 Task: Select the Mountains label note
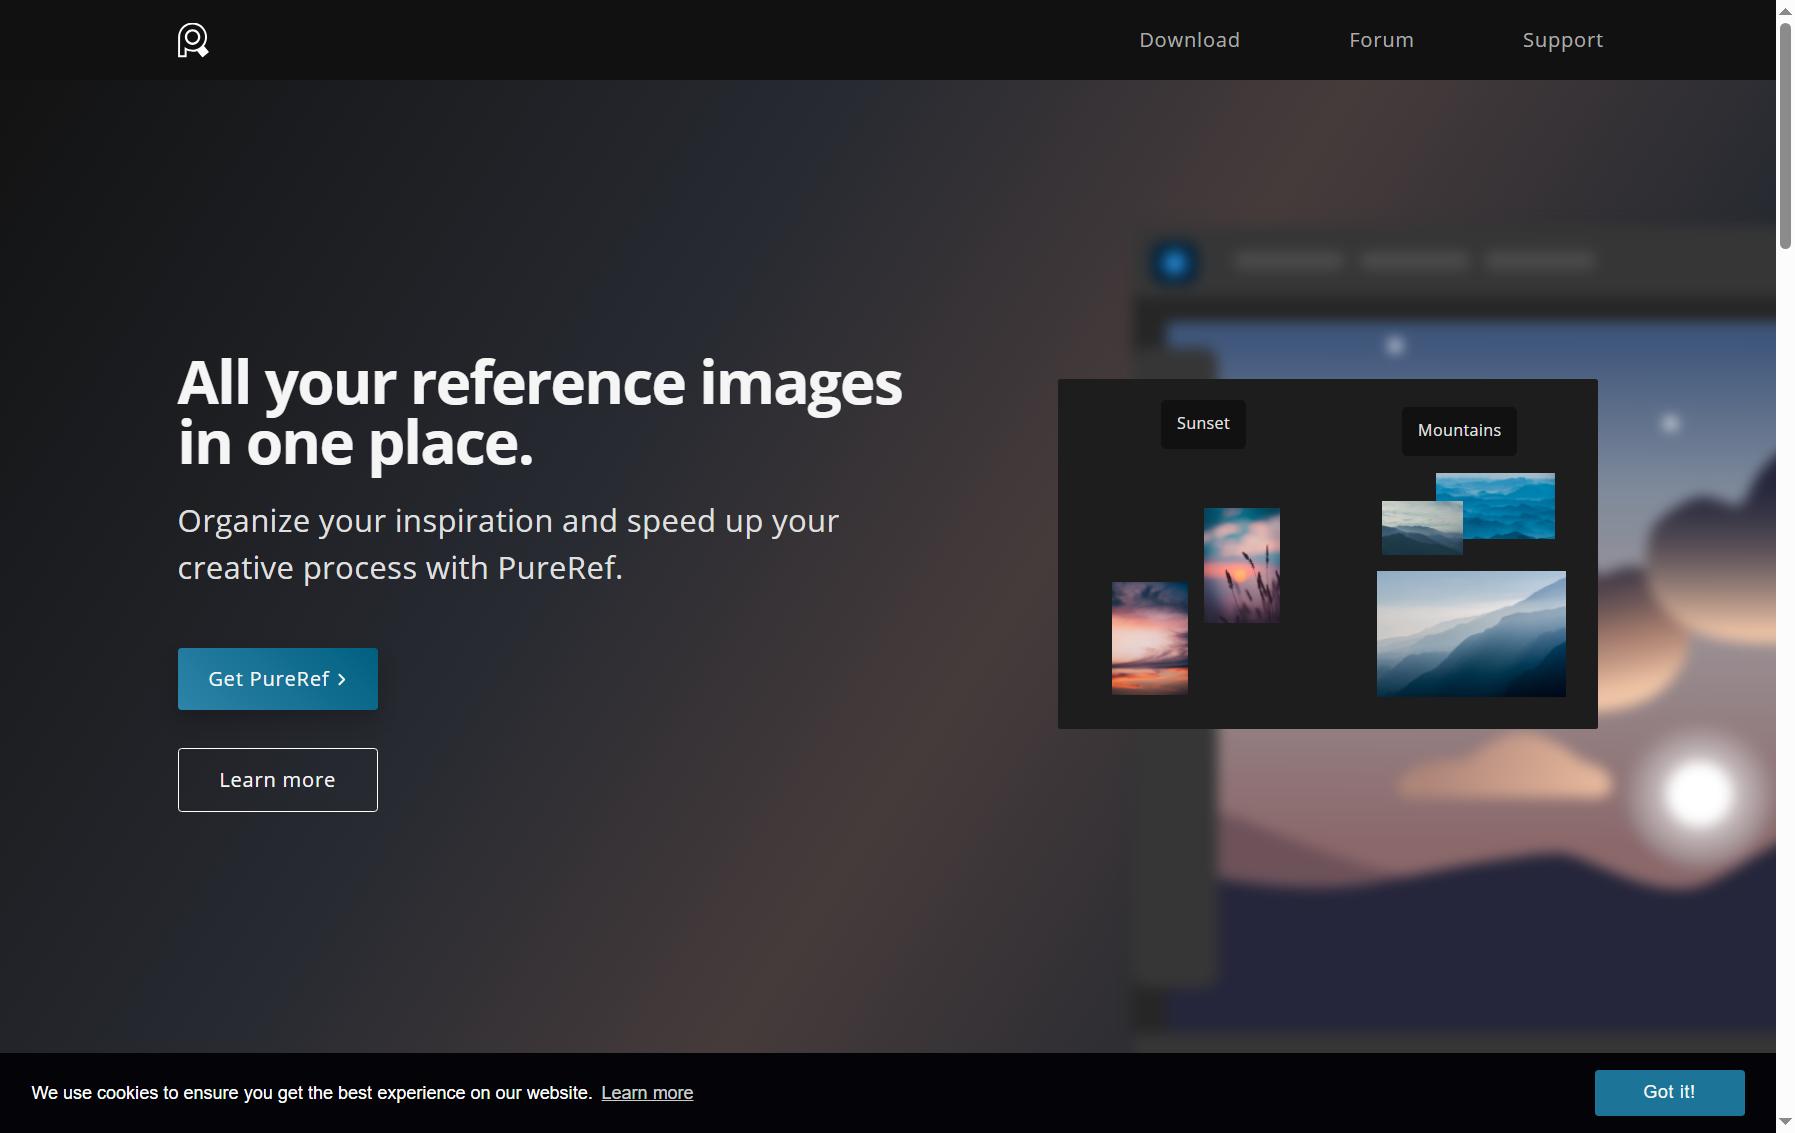point(1459,431)
